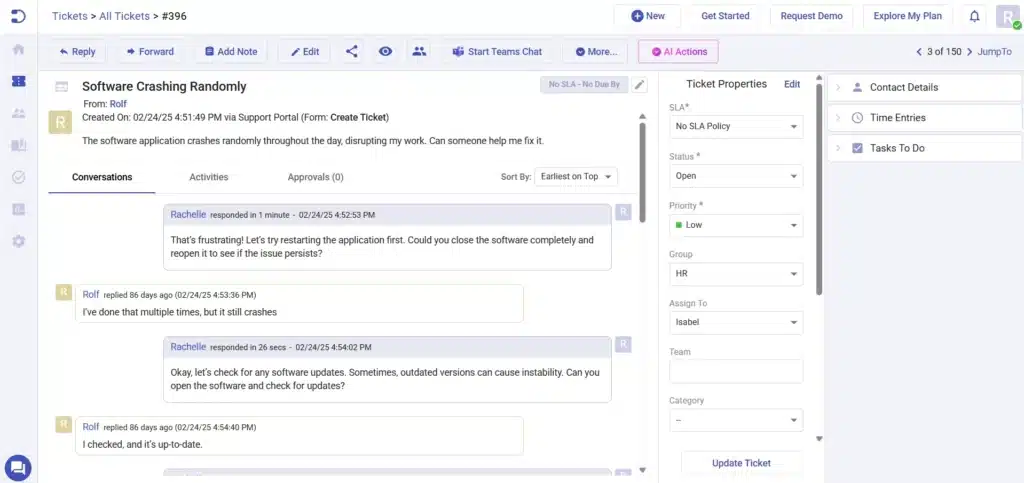Switch to the Activities tab
This screenshot has width=1024, height=483.
(x=208, y=177)
